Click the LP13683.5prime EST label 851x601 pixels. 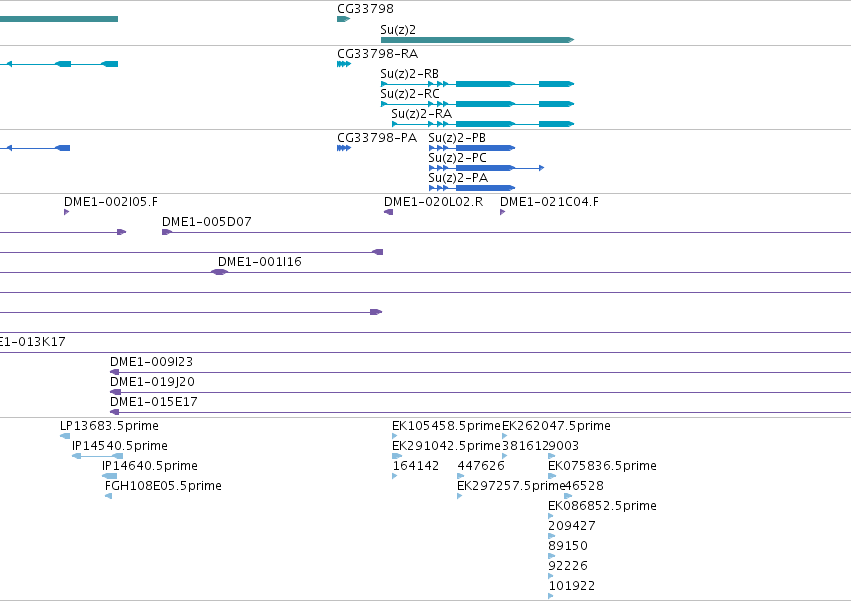coord(109,426)
